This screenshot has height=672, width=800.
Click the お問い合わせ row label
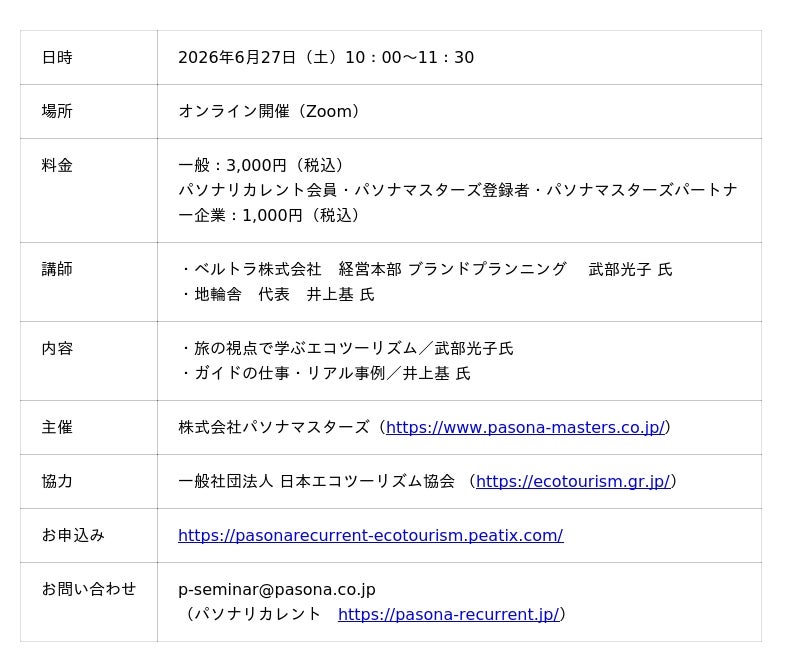tap(89, 590)
